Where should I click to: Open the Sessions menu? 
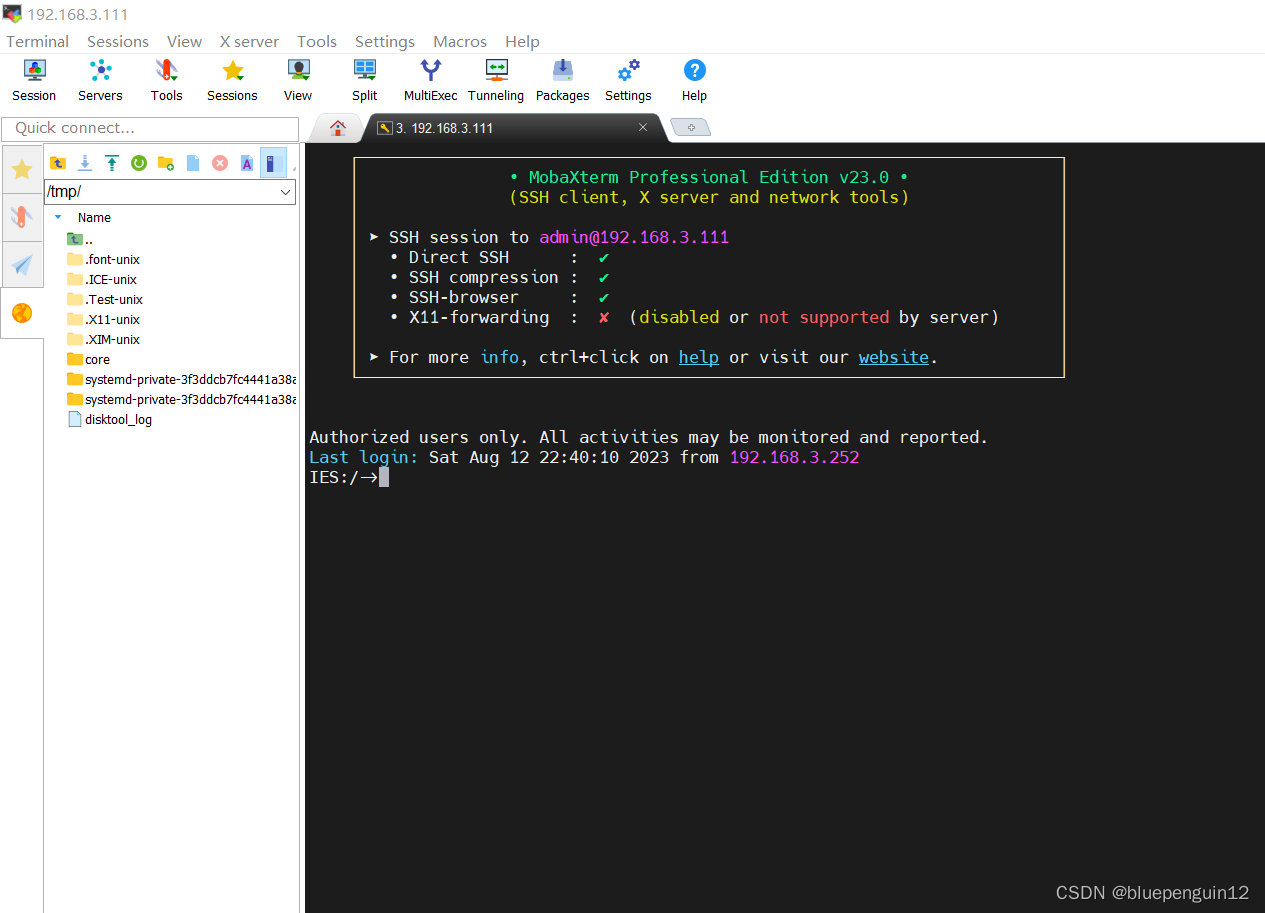[x=118, y=41]
